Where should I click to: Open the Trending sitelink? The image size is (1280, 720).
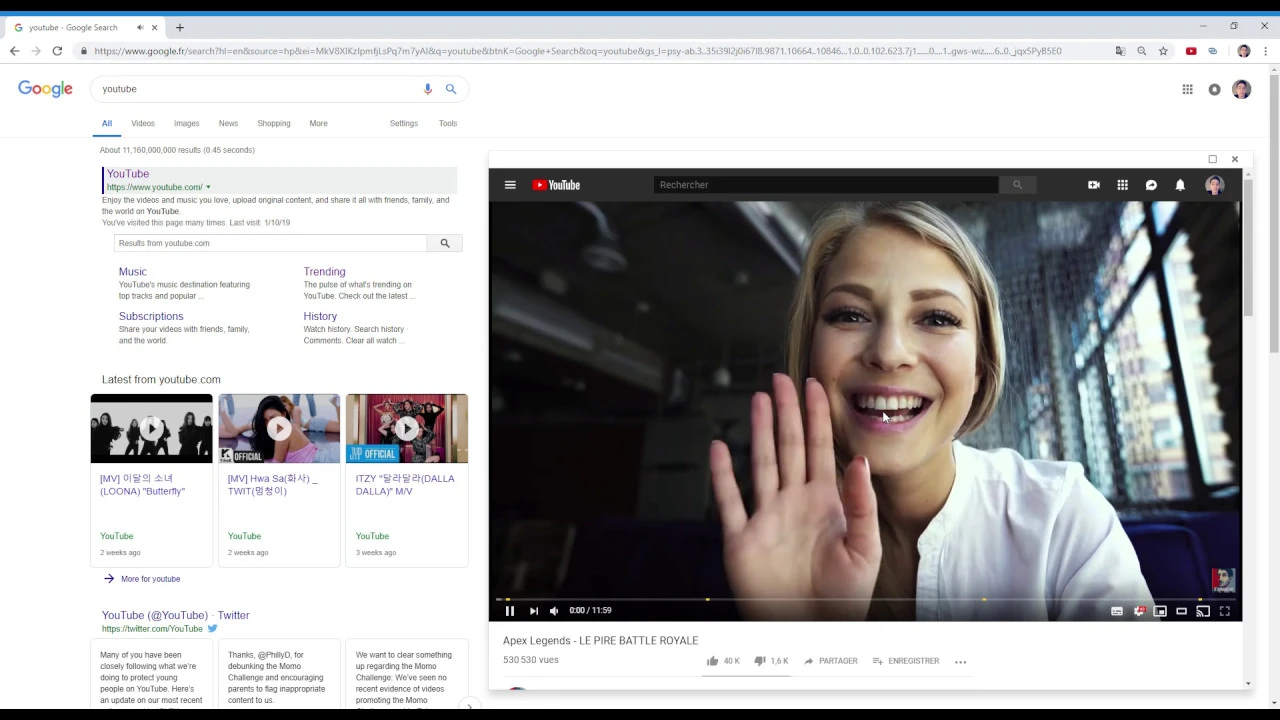(325, 272)
